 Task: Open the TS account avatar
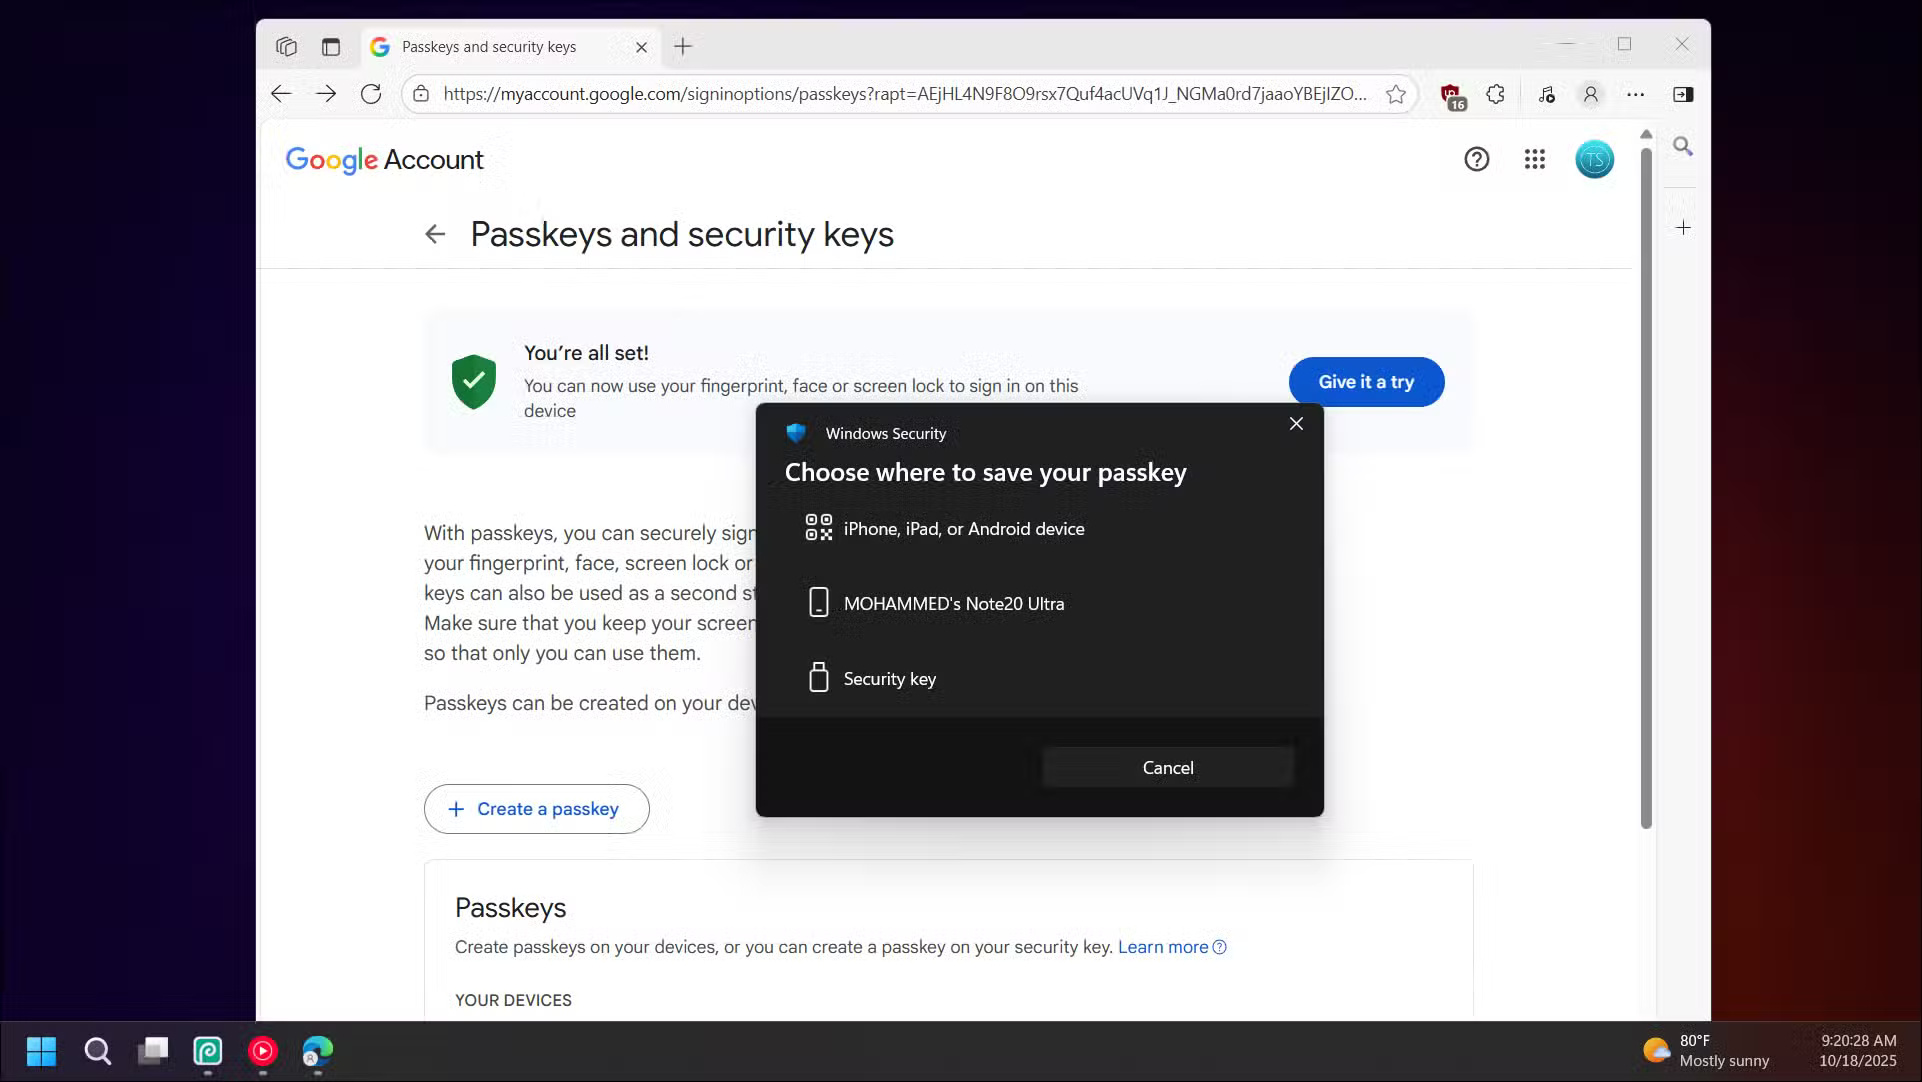1594,159
